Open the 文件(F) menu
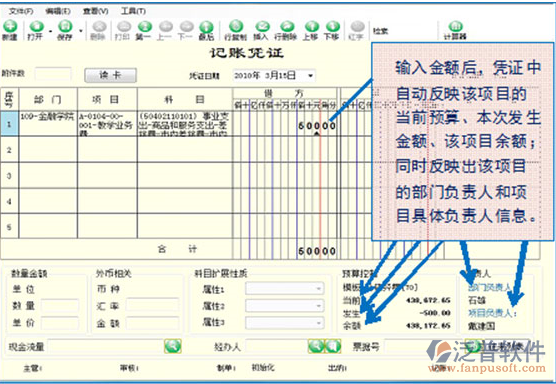This screenshot has width=556, height=384. click(21, 11)
